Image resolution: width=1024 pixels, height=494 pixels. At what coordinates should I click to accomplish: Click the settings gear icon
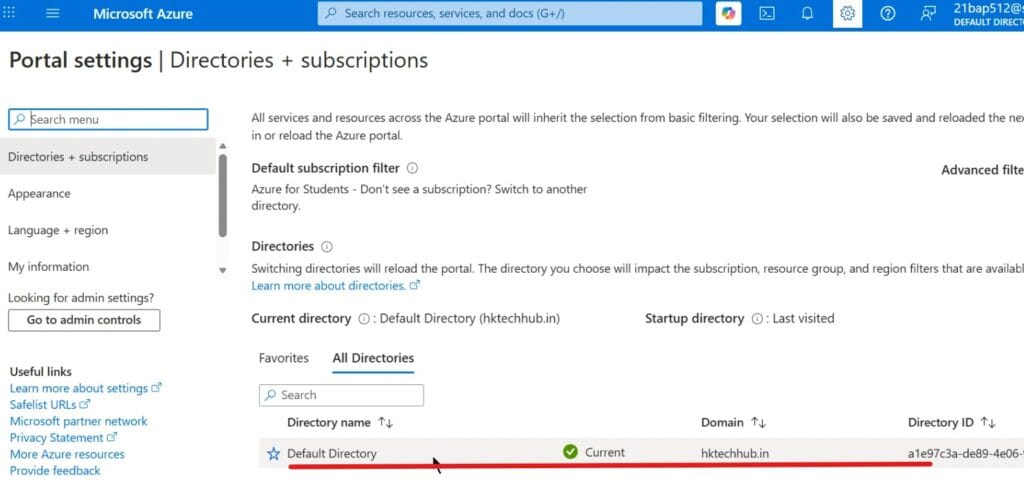847,13
